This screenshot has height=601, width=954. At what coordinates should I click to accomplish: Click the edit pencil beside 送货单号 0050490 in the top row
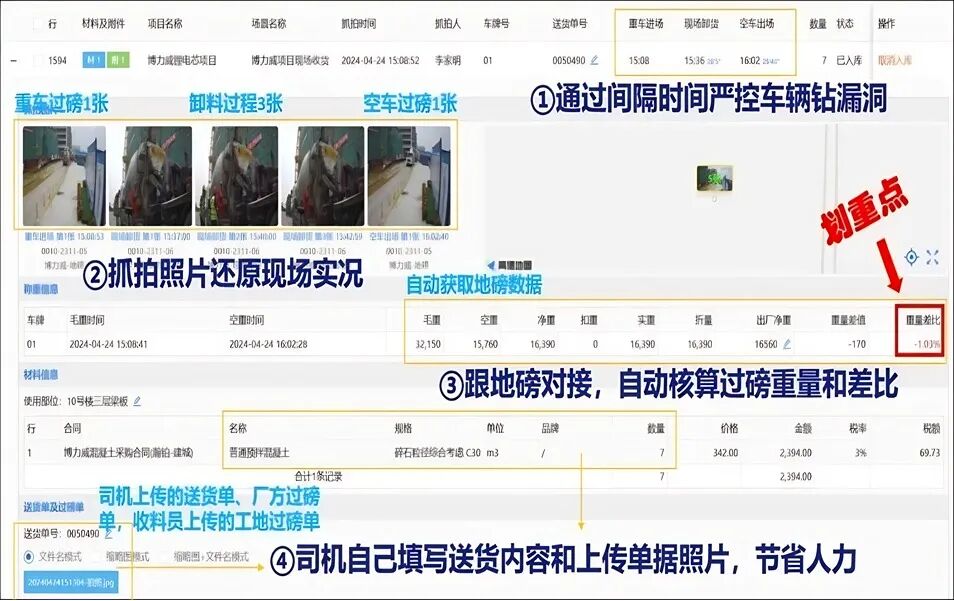tap(595, 61)
